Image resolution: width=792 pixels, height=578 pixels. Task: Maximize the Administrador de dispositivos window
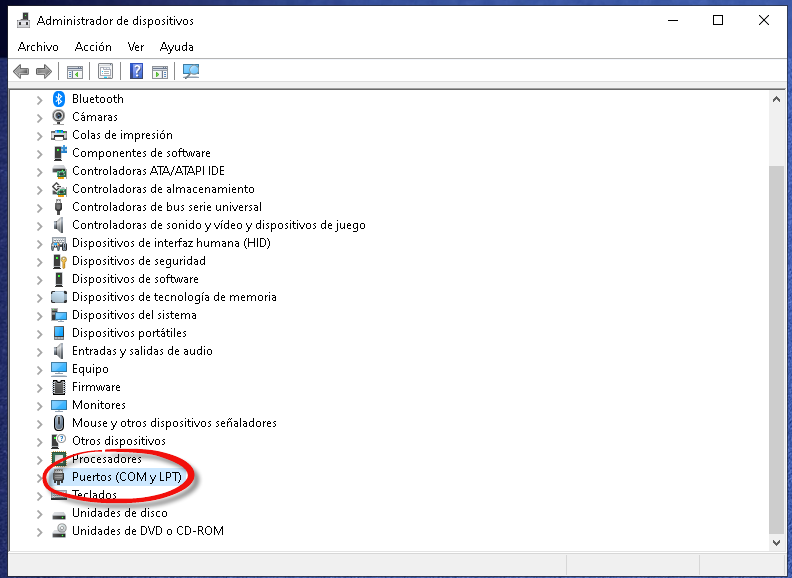click(x=718, y=21)
